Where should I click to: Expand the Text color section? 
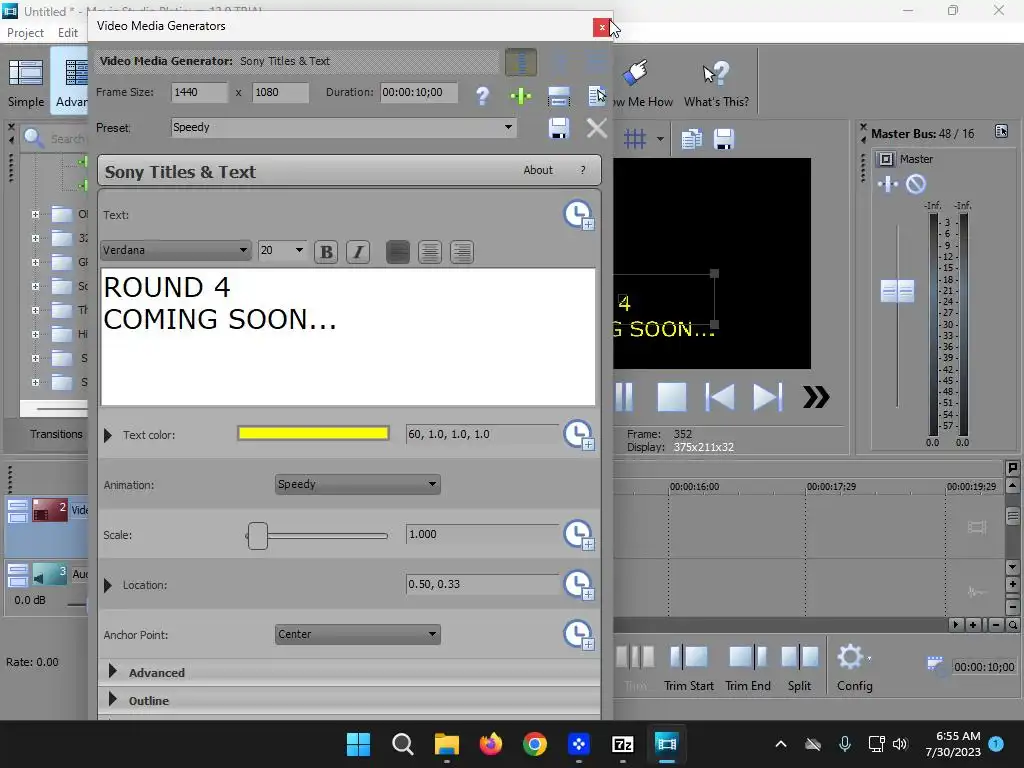coord(108,435)
